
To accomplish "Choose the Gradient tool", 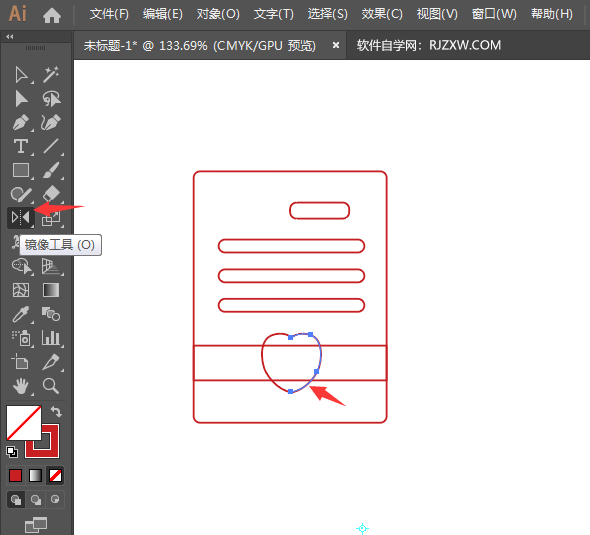I will click(x=51, y=290).
